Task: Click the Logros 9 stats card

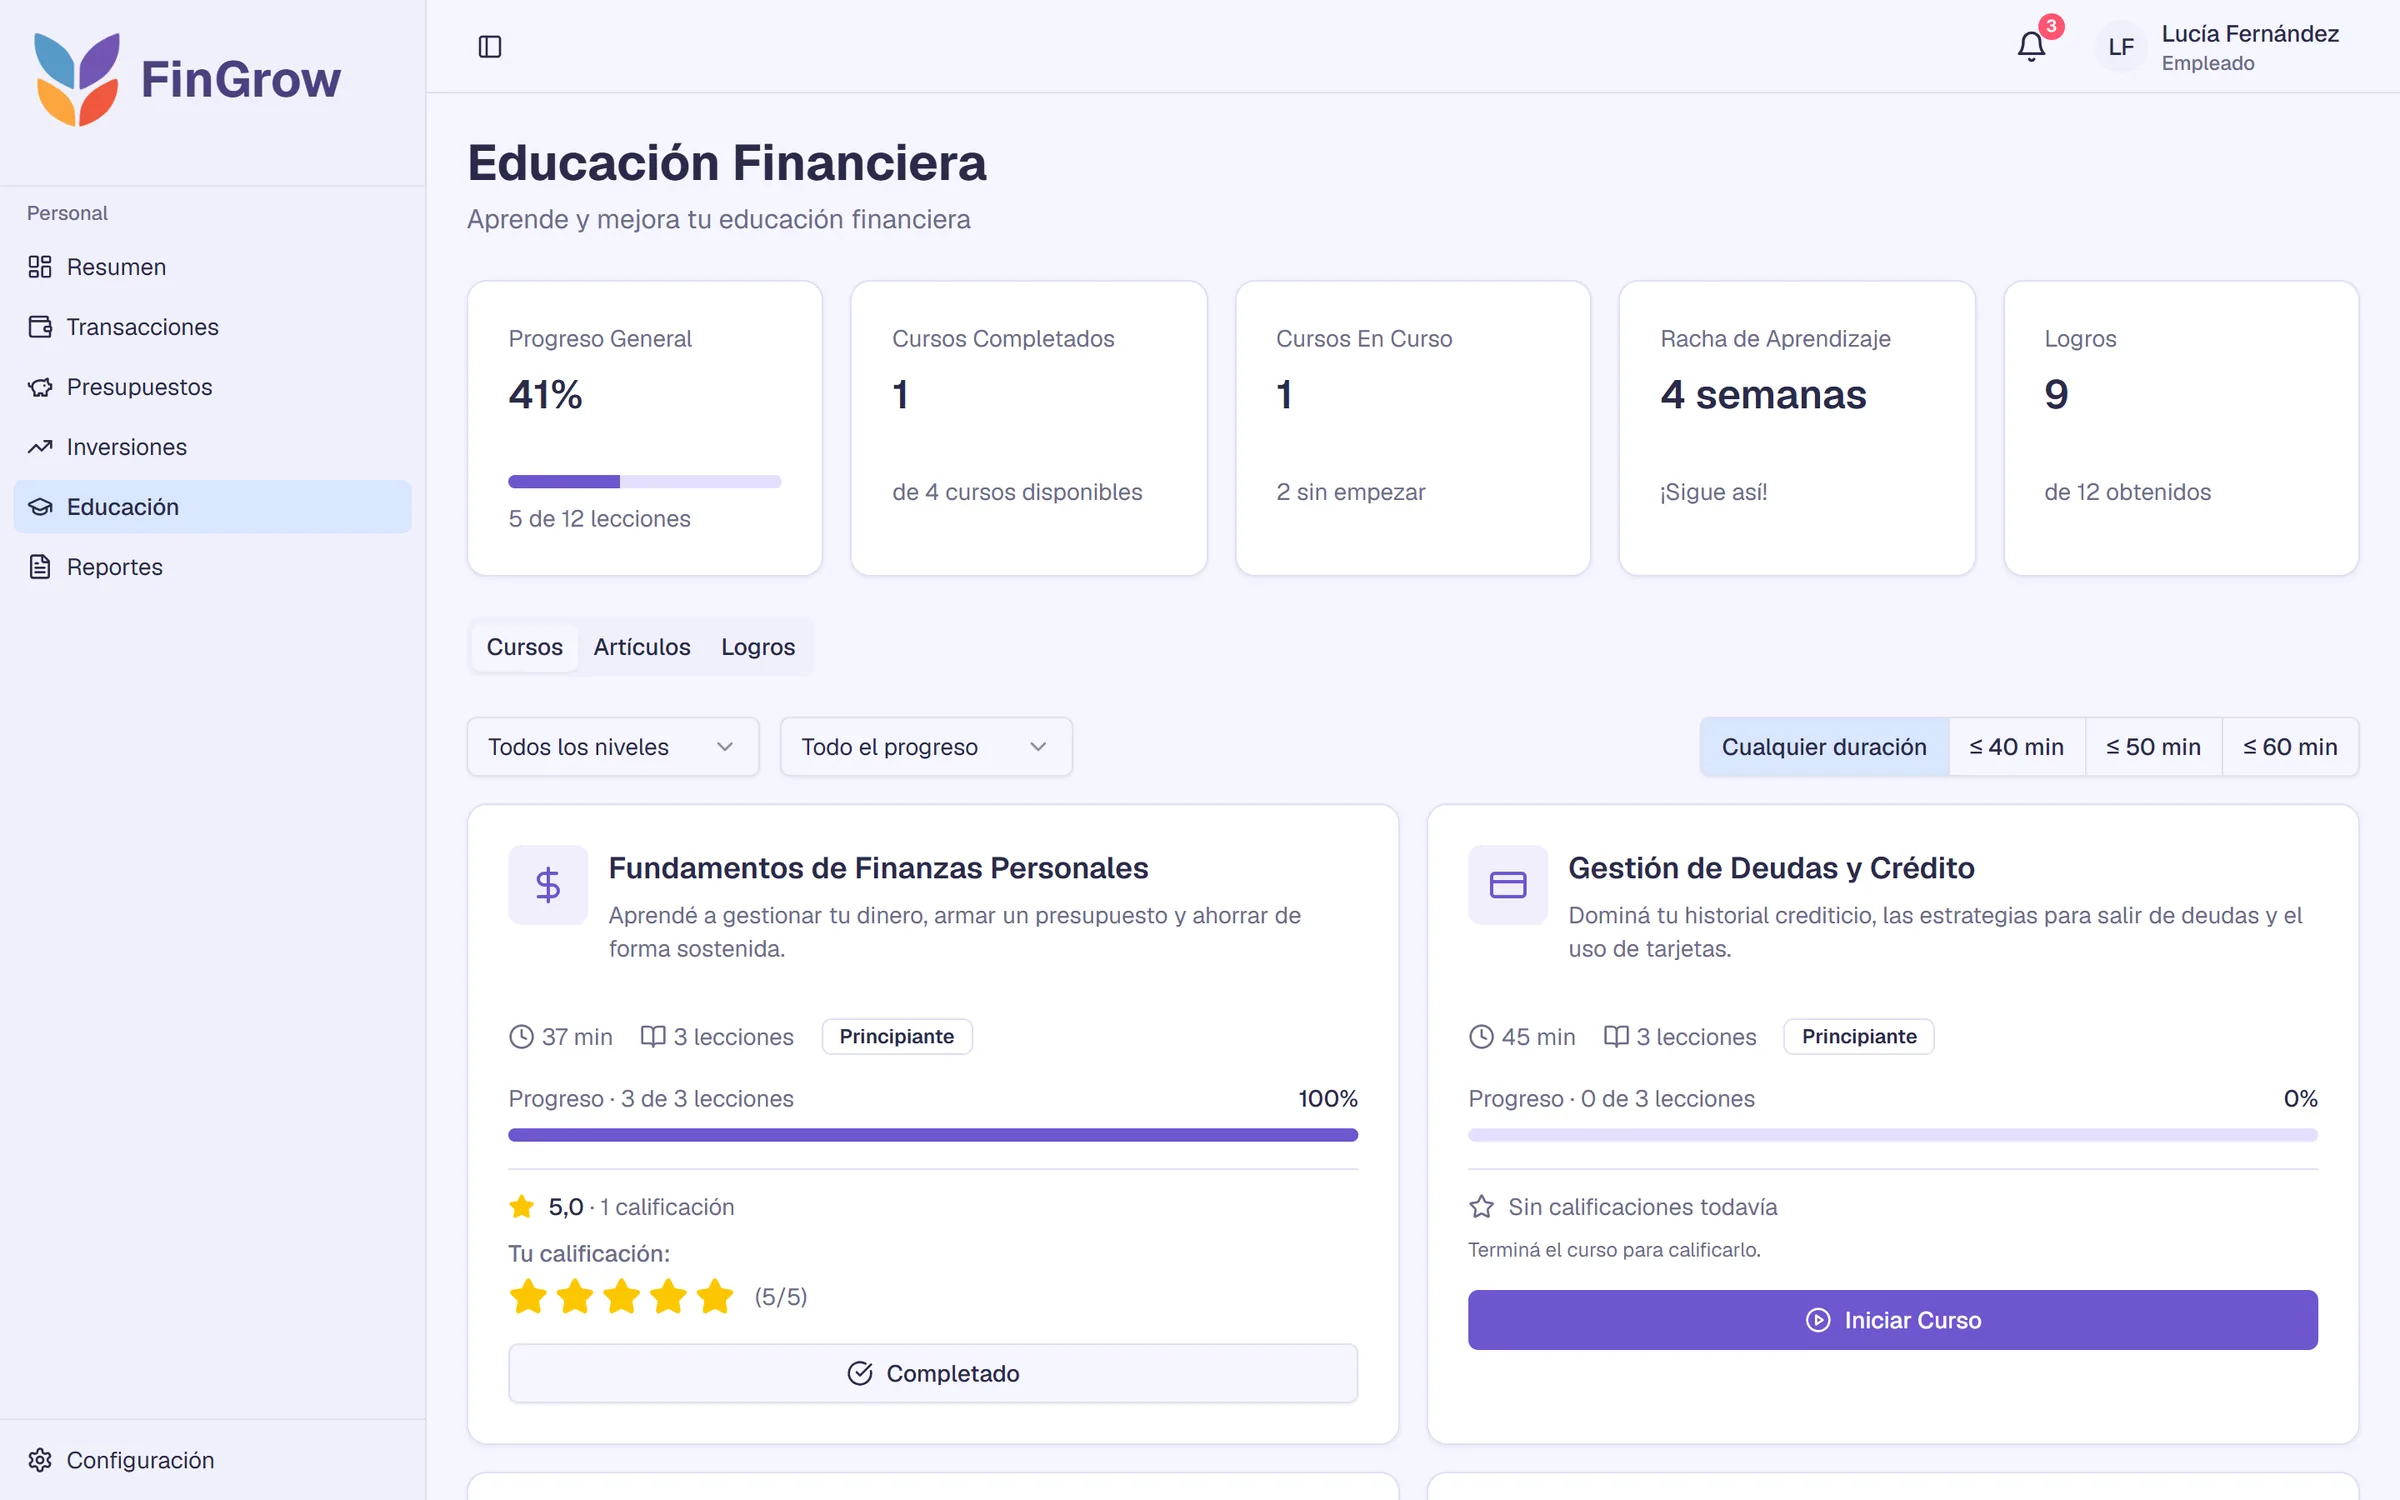Action: [2181, 428]
